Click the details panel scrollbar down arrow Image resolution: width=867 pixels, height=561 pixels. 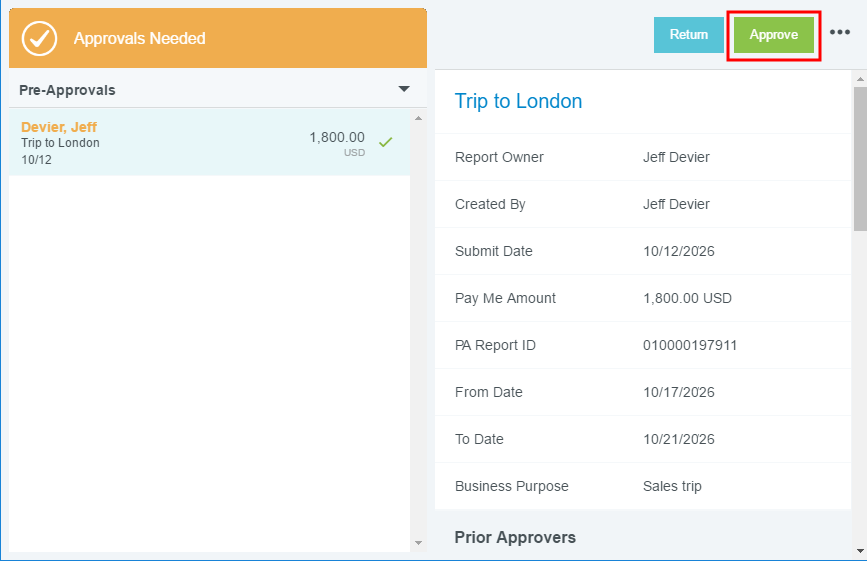coord(859,550)
